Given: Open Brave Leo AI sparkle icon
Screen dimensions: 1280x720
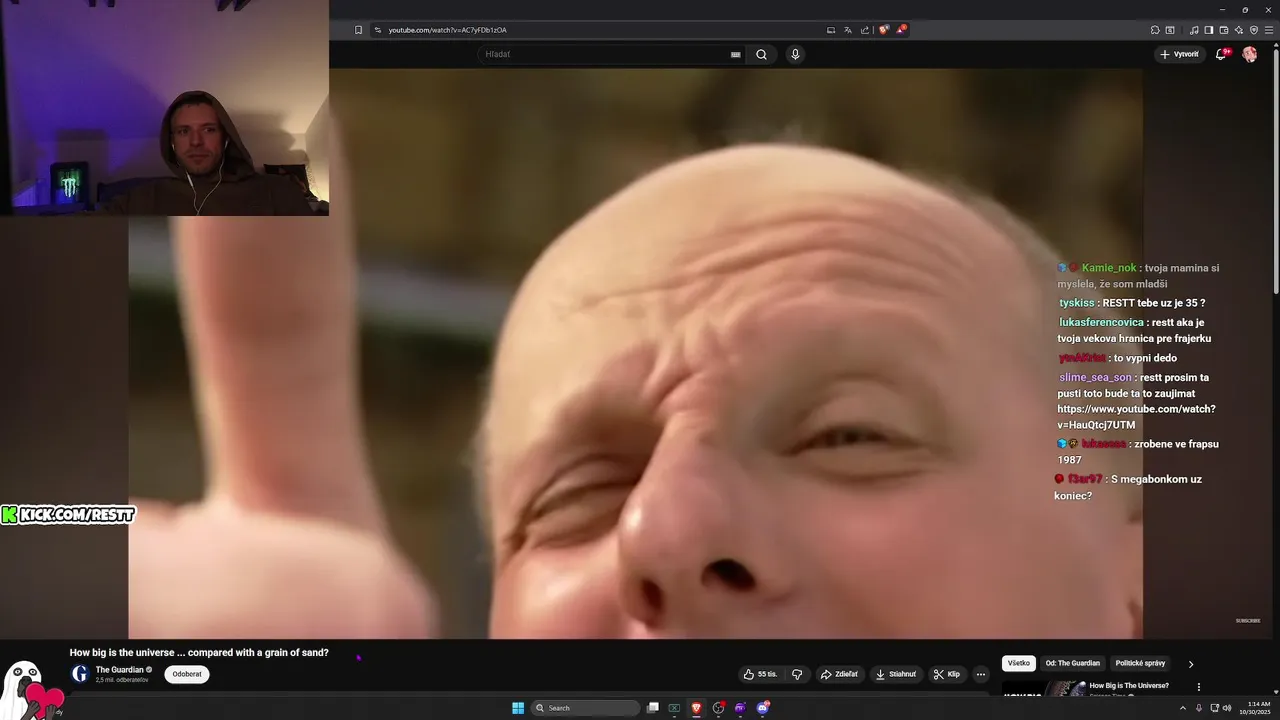Looking at the screenshot, I should [1239, 30].
